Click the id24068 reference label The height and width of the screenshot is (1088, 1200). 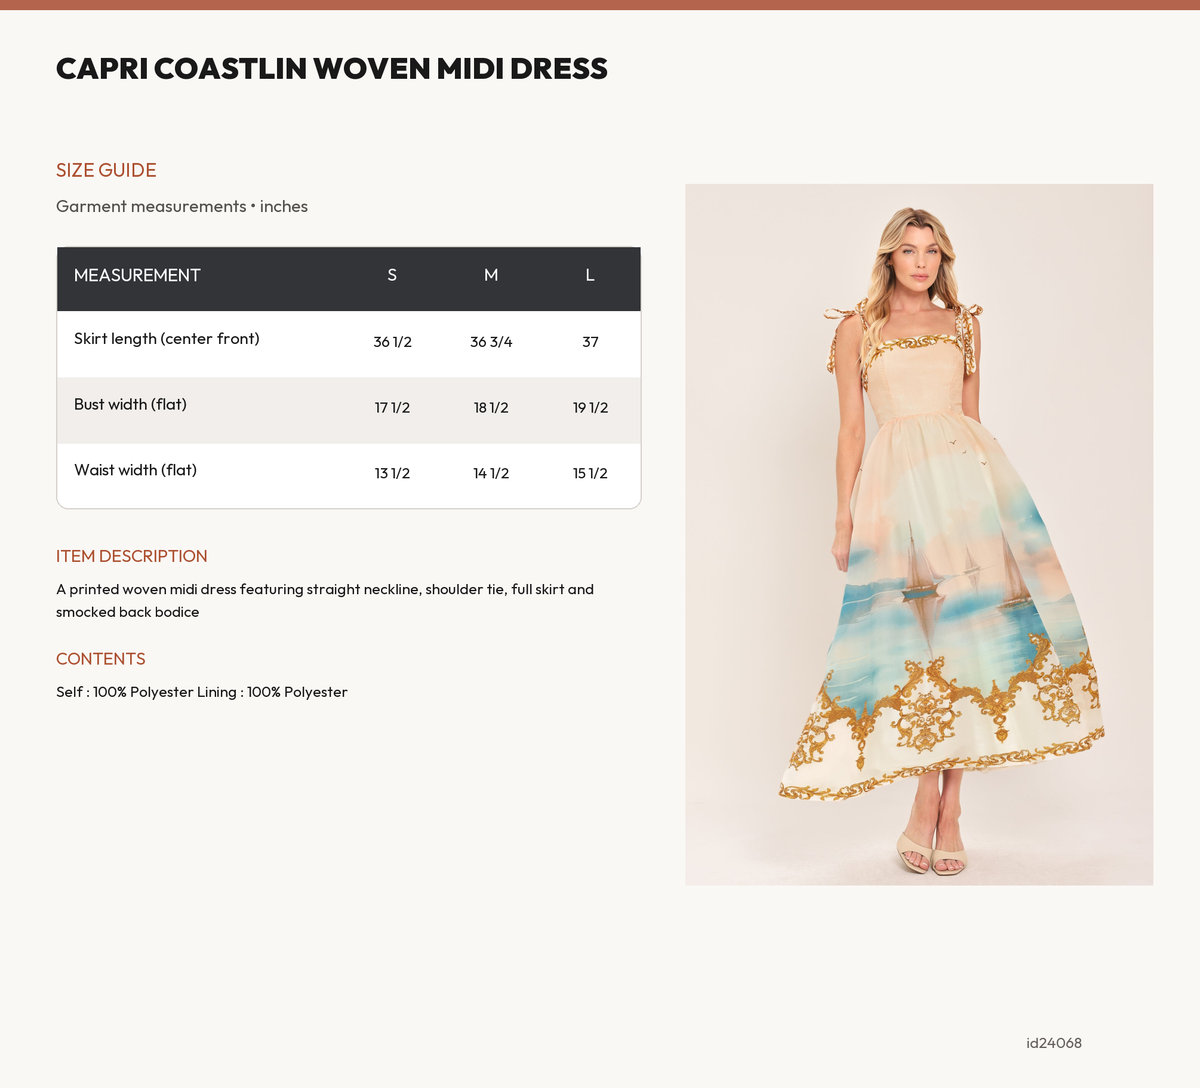1054,1043
